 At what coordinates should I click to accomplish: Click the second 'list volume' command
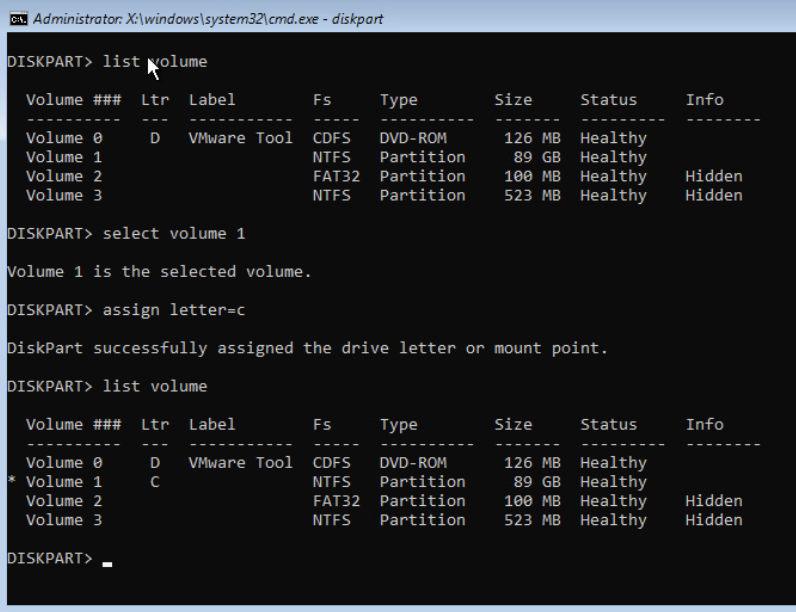155,386
